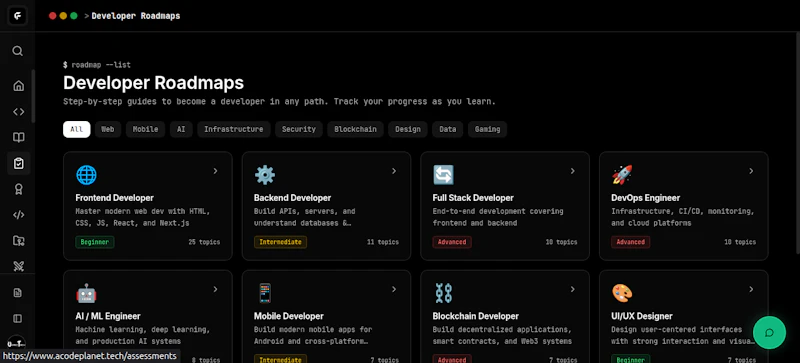800x363 pixels.
Task: Click the app logo at top left
Action: [x=17, y=16]
